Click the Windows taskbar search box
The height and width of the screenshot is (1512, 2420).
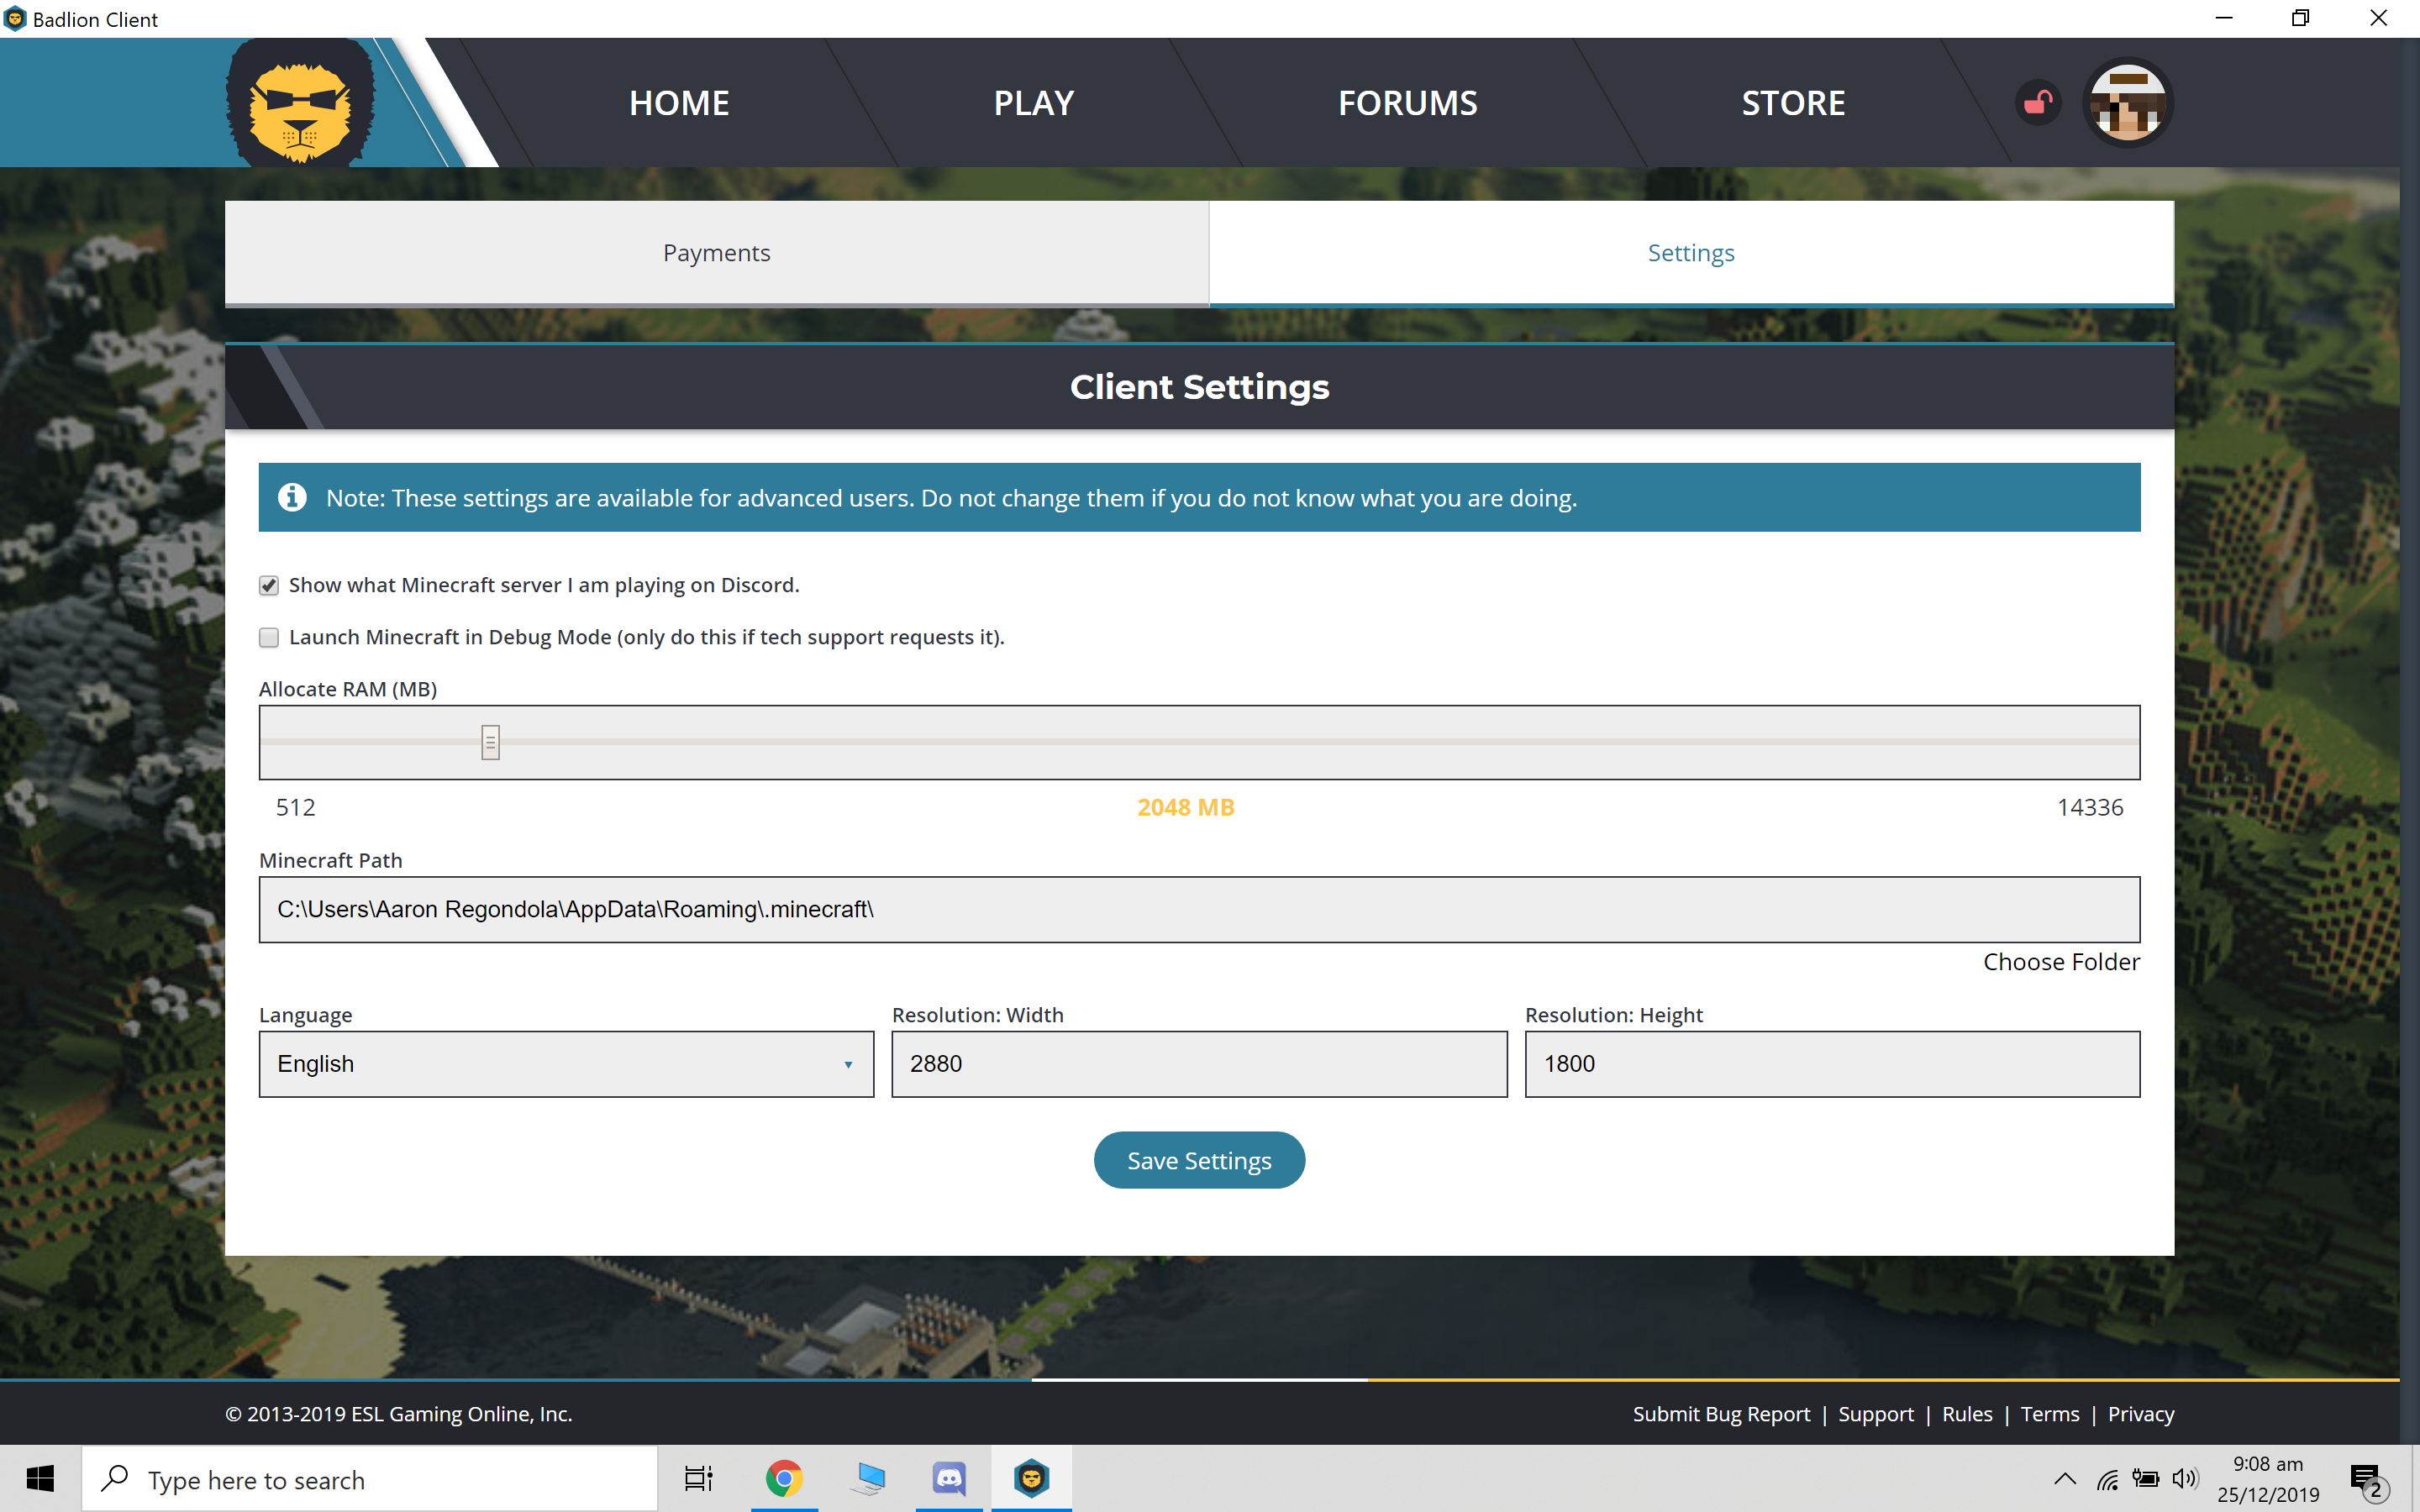pyautogui.click(x=370, y=1479)
